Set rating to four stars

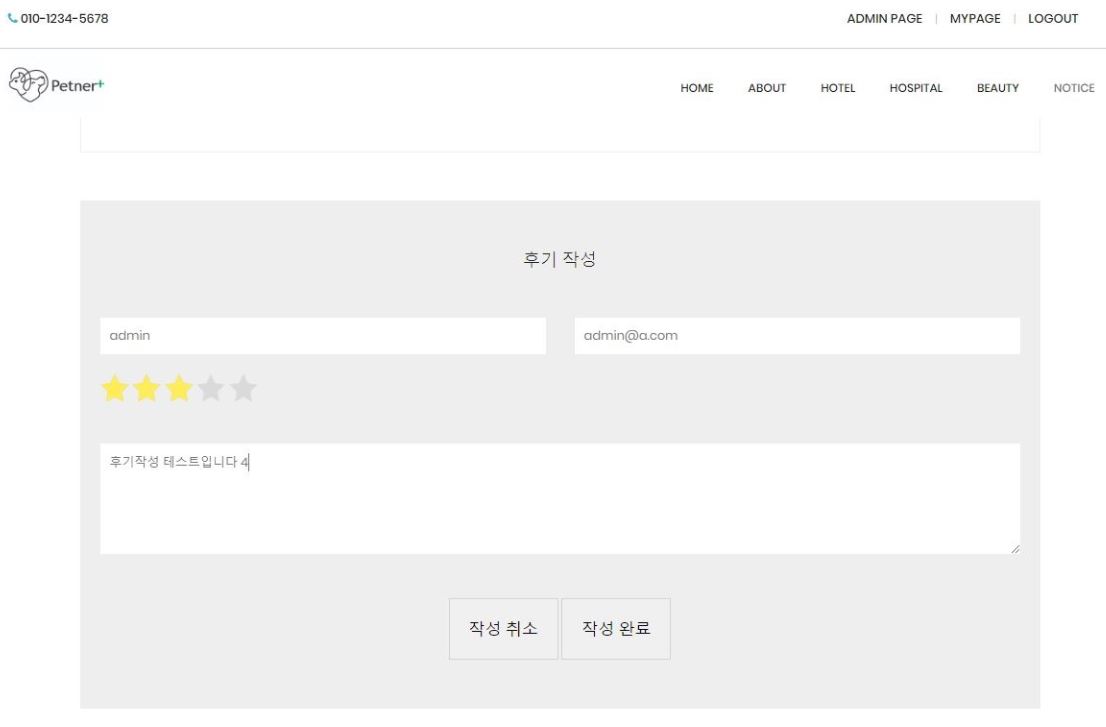[211, 389]
